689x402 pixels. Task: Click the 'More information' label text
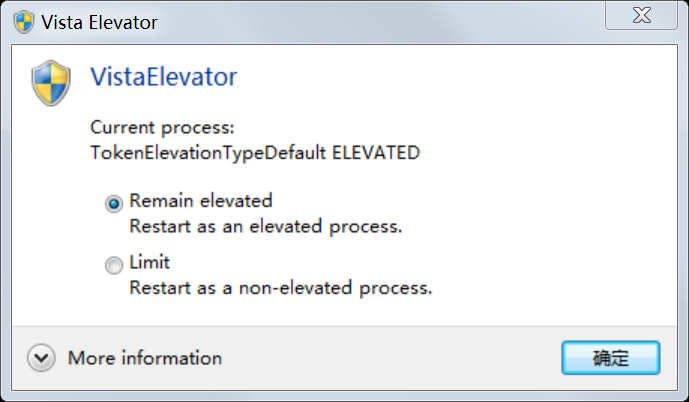(144, 358)
